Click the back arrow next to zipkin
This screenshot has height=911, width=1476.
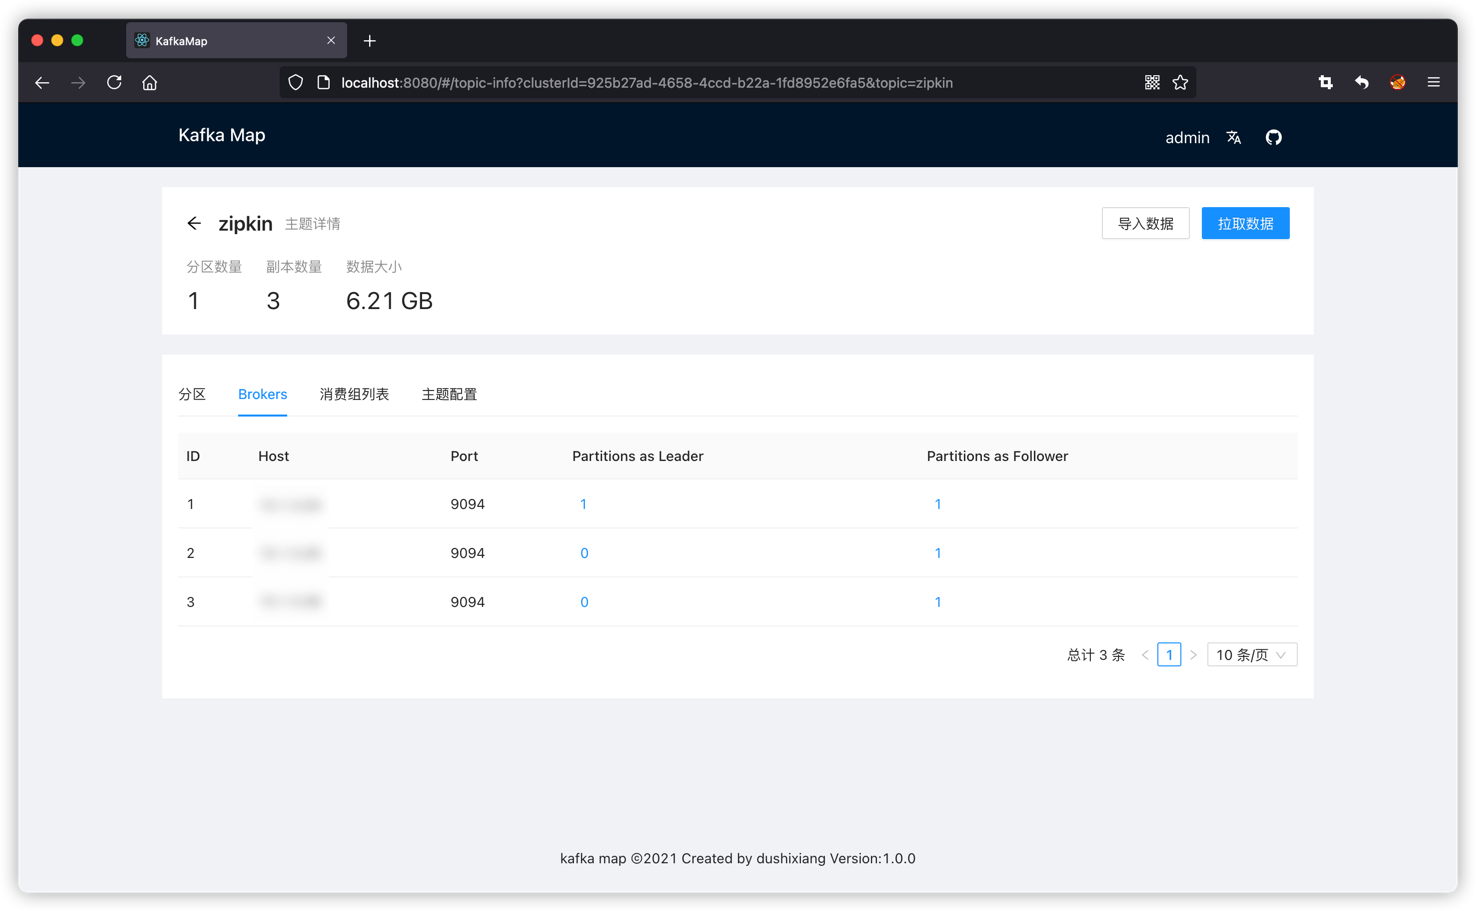(194, 223)
